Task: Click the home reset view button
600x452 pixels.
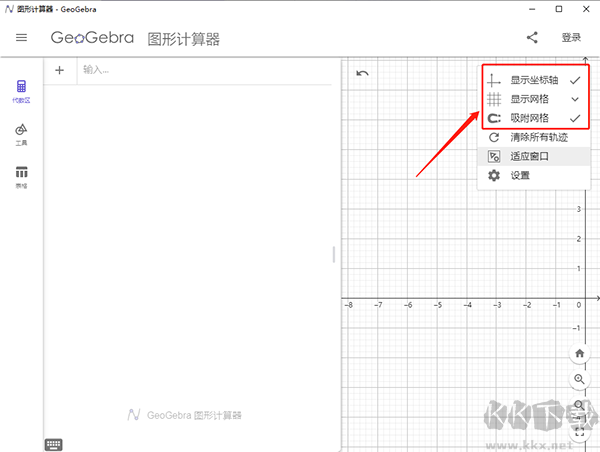Action: point(579,353)
